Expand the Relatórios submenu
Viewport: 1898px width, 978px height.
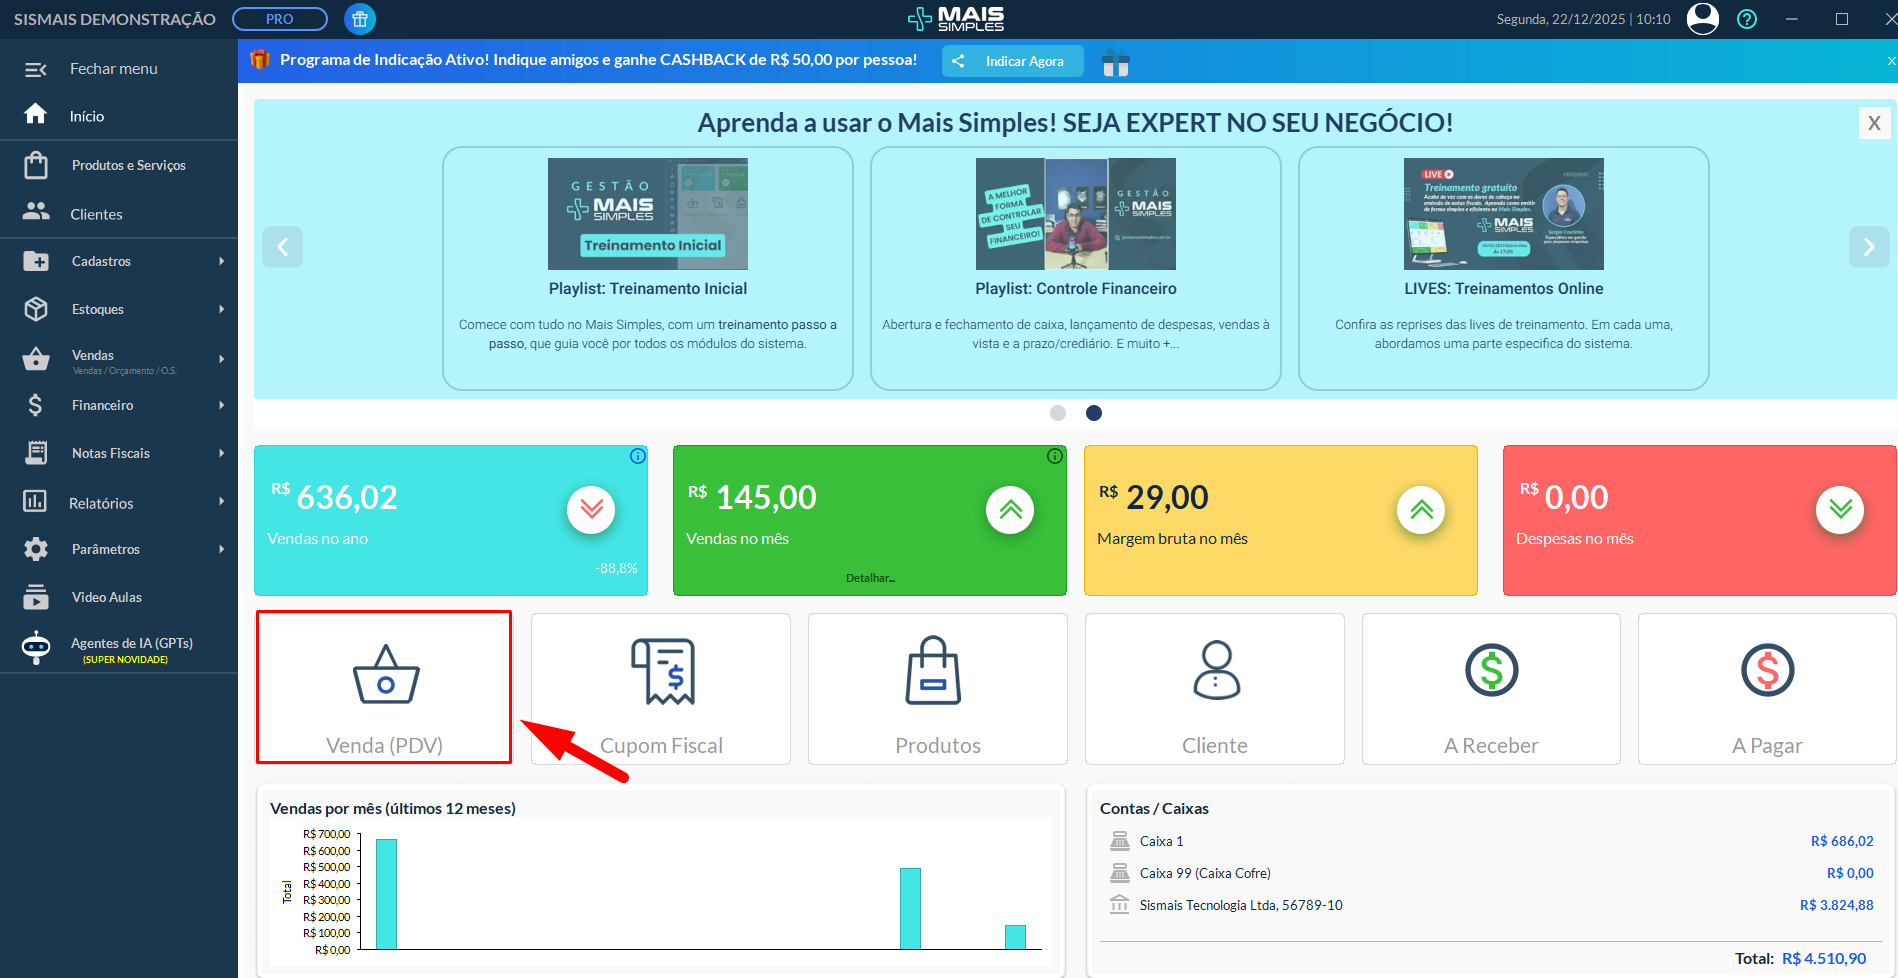click(x=120, y=503)
